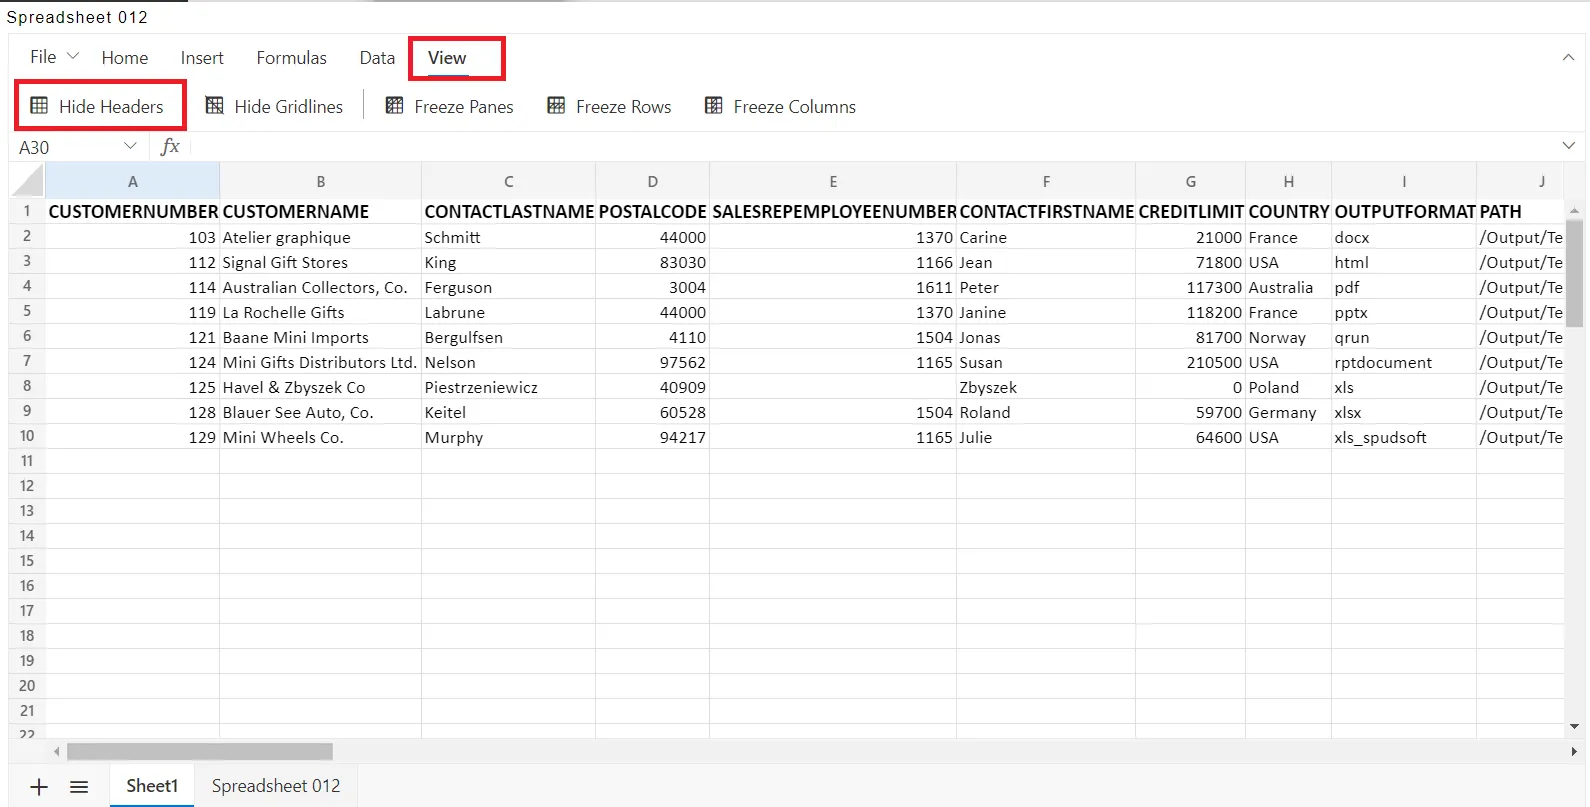Image resolution: width=1590 pixels, height=807 pixels.
Task: Select column A header
Action: point(133,181)
